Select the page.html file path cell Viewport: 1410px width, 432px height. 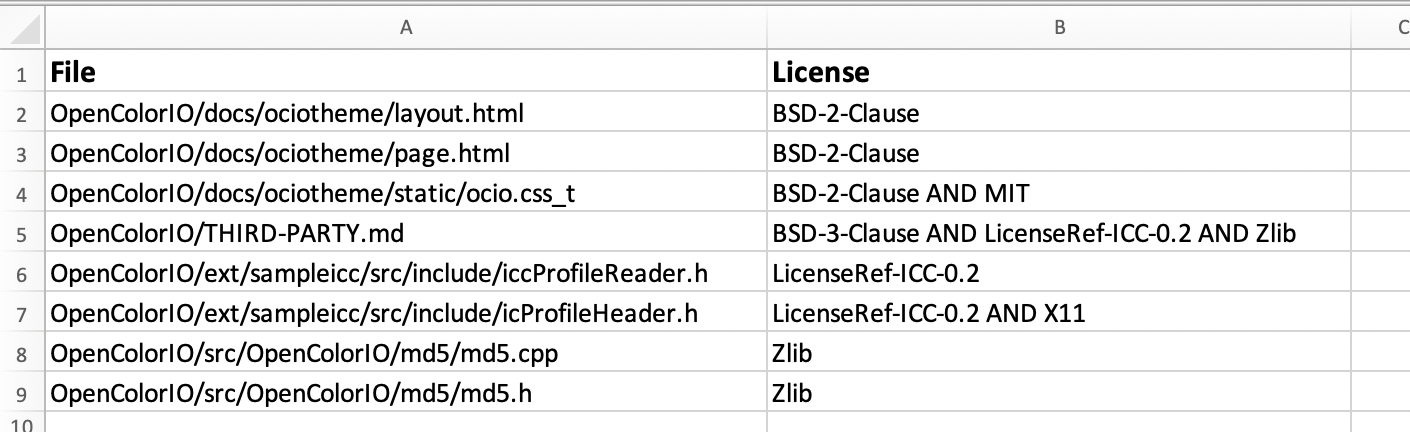click(x=406, y=153)
